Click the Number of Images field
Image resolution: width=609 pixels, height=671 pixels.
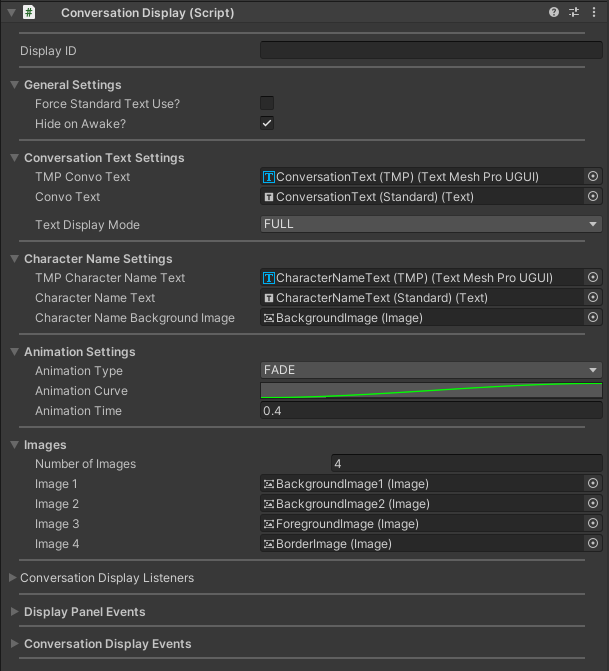tap(466, 464)
